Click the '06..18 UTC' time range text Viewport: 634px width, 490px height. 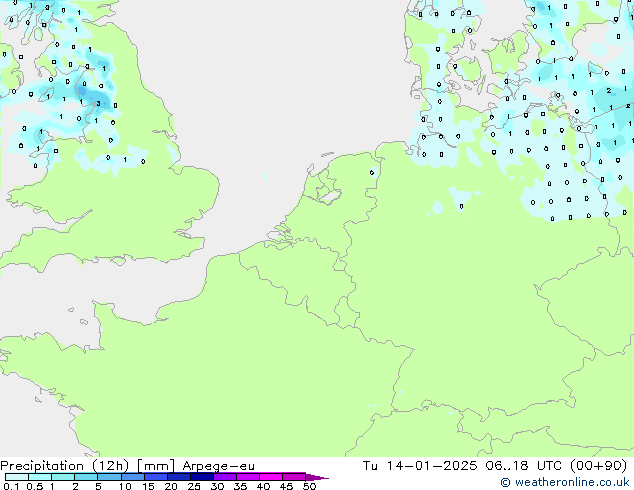(524, 465)
